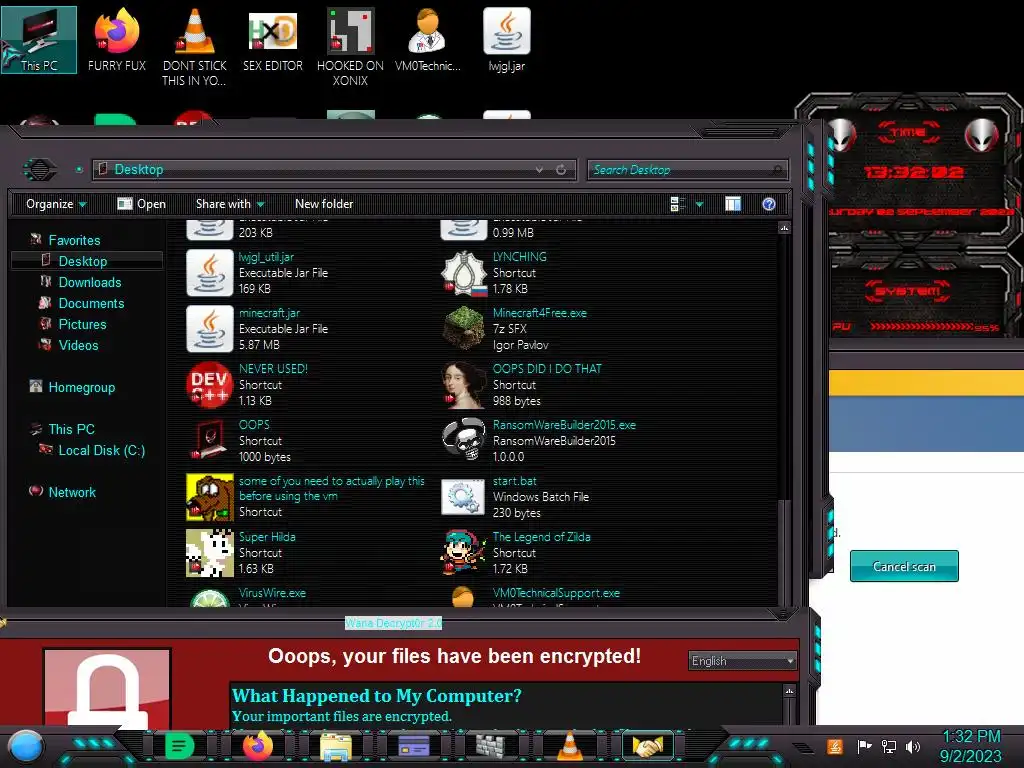Select the lwjgl.jar desktop icon
The image size is (1024, 768).
coord(507,40)
